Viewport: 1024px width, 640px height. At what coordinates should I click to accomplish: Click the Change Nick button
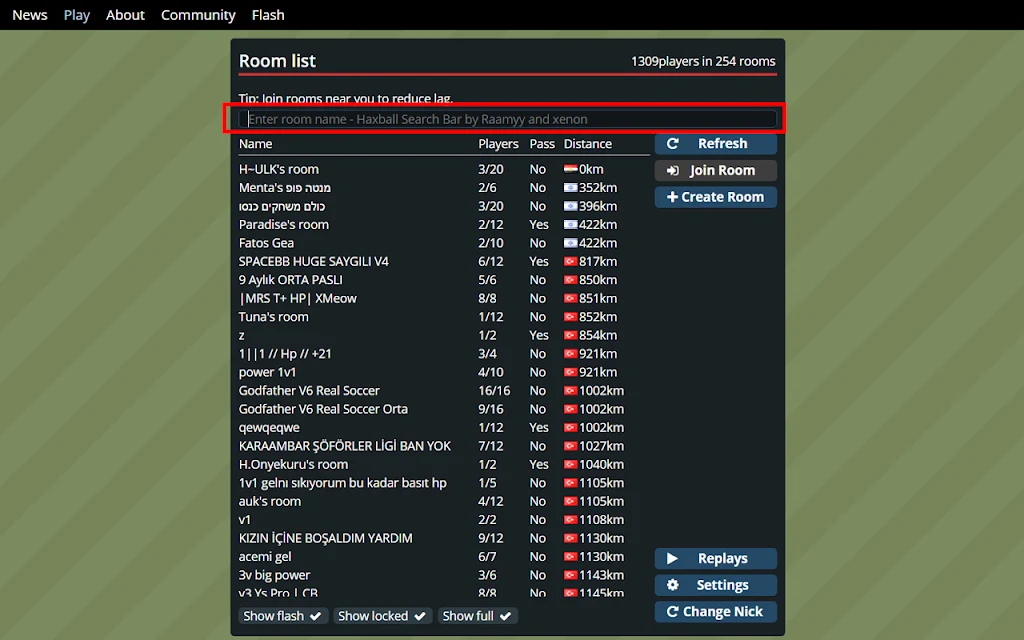tap(716, 612)
